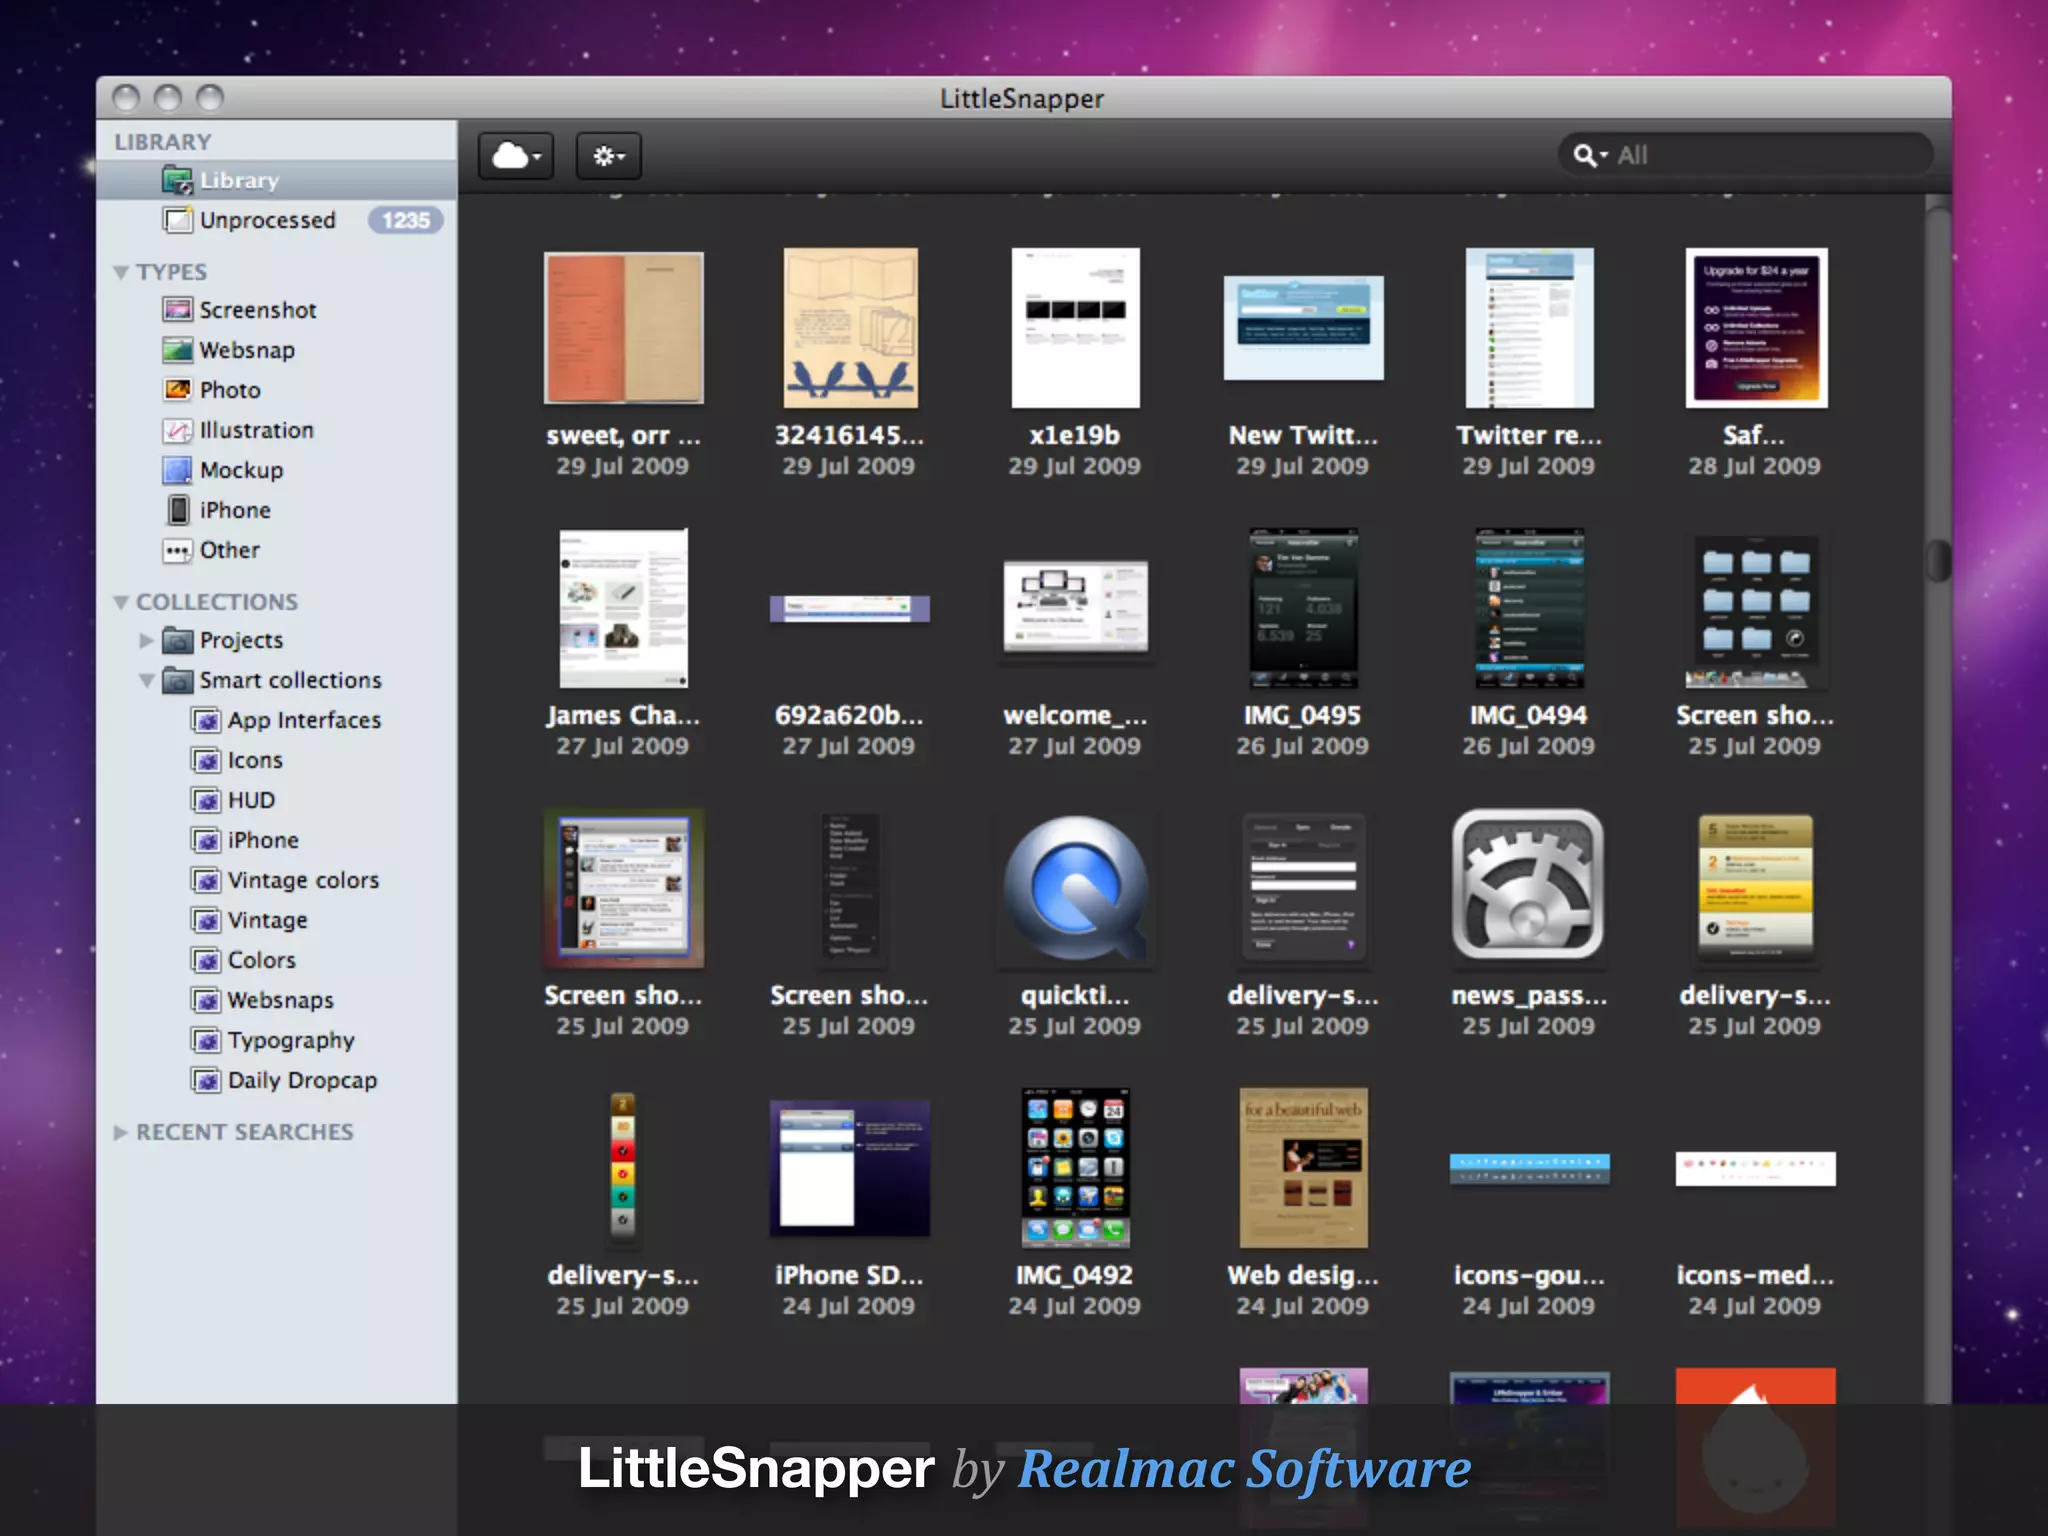Viewport: 2048px width, 1536px height.
Task: Click the 'Unprocessed' sidebar label
Action: 267,220
